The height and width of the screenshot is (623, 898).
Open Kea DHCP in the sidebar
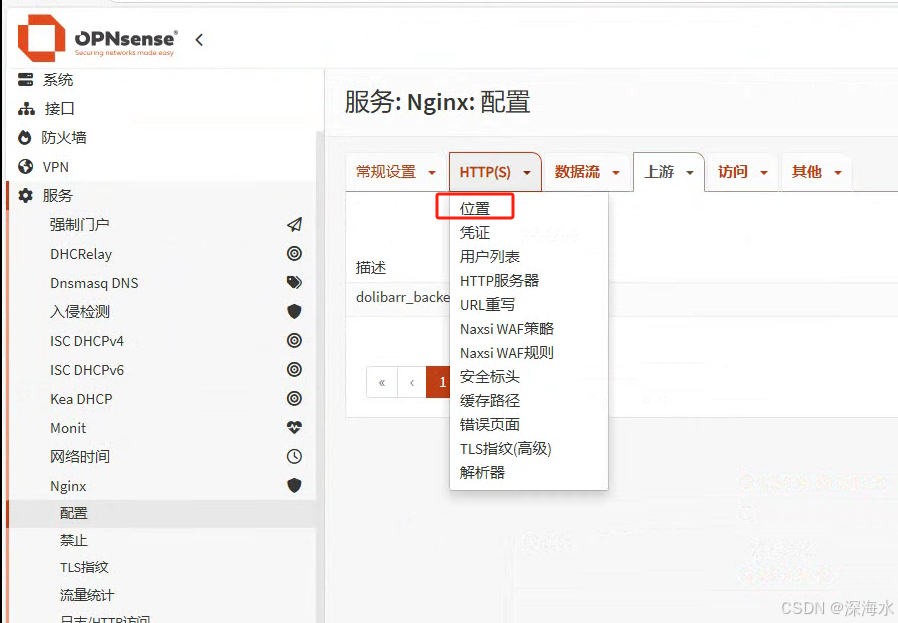click(81, 399)
